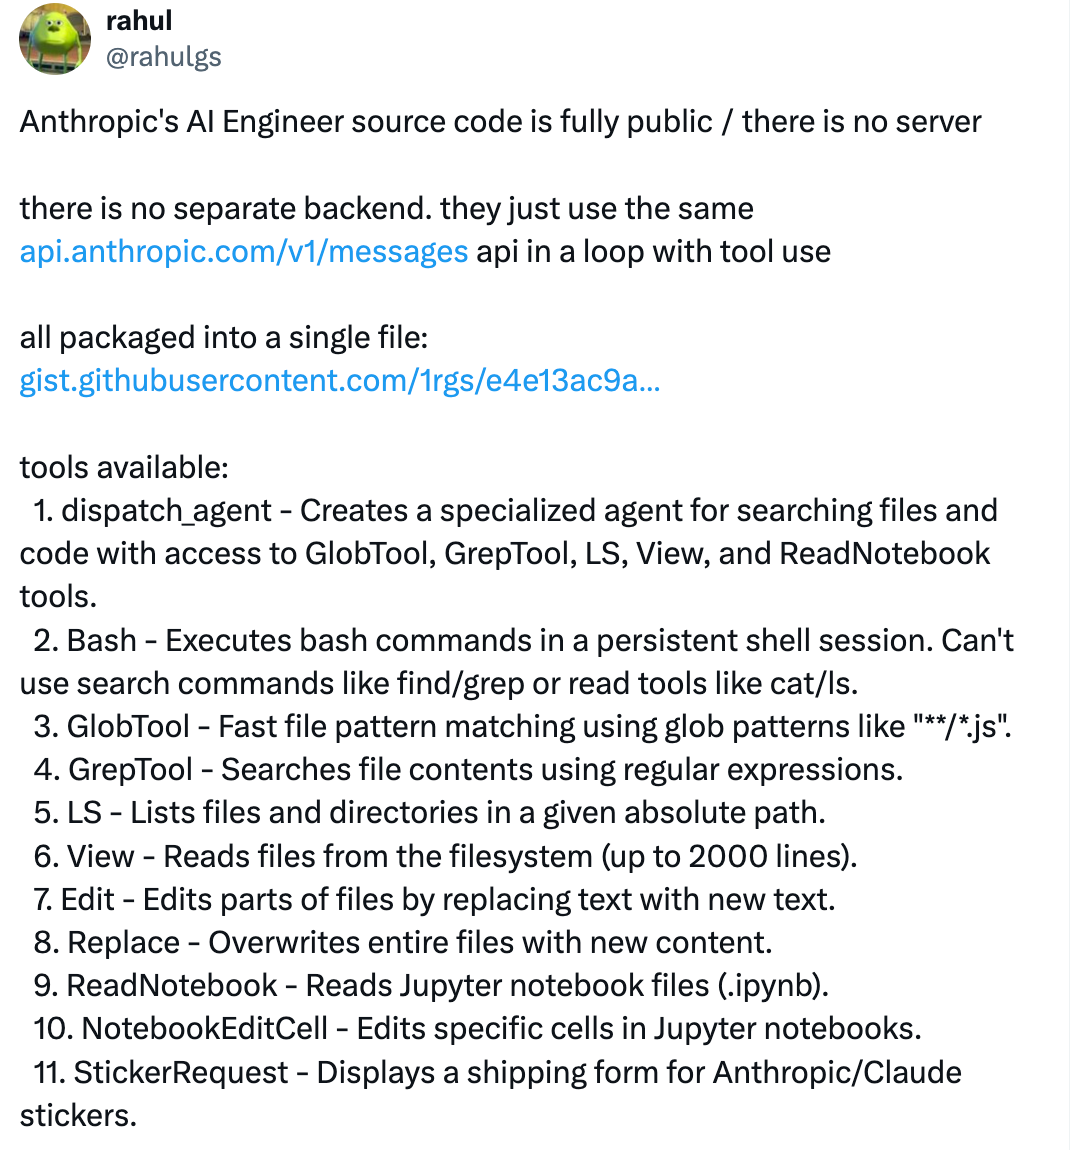Select the Bash tool list item
1072x1150 pixels.
point(516,662)
